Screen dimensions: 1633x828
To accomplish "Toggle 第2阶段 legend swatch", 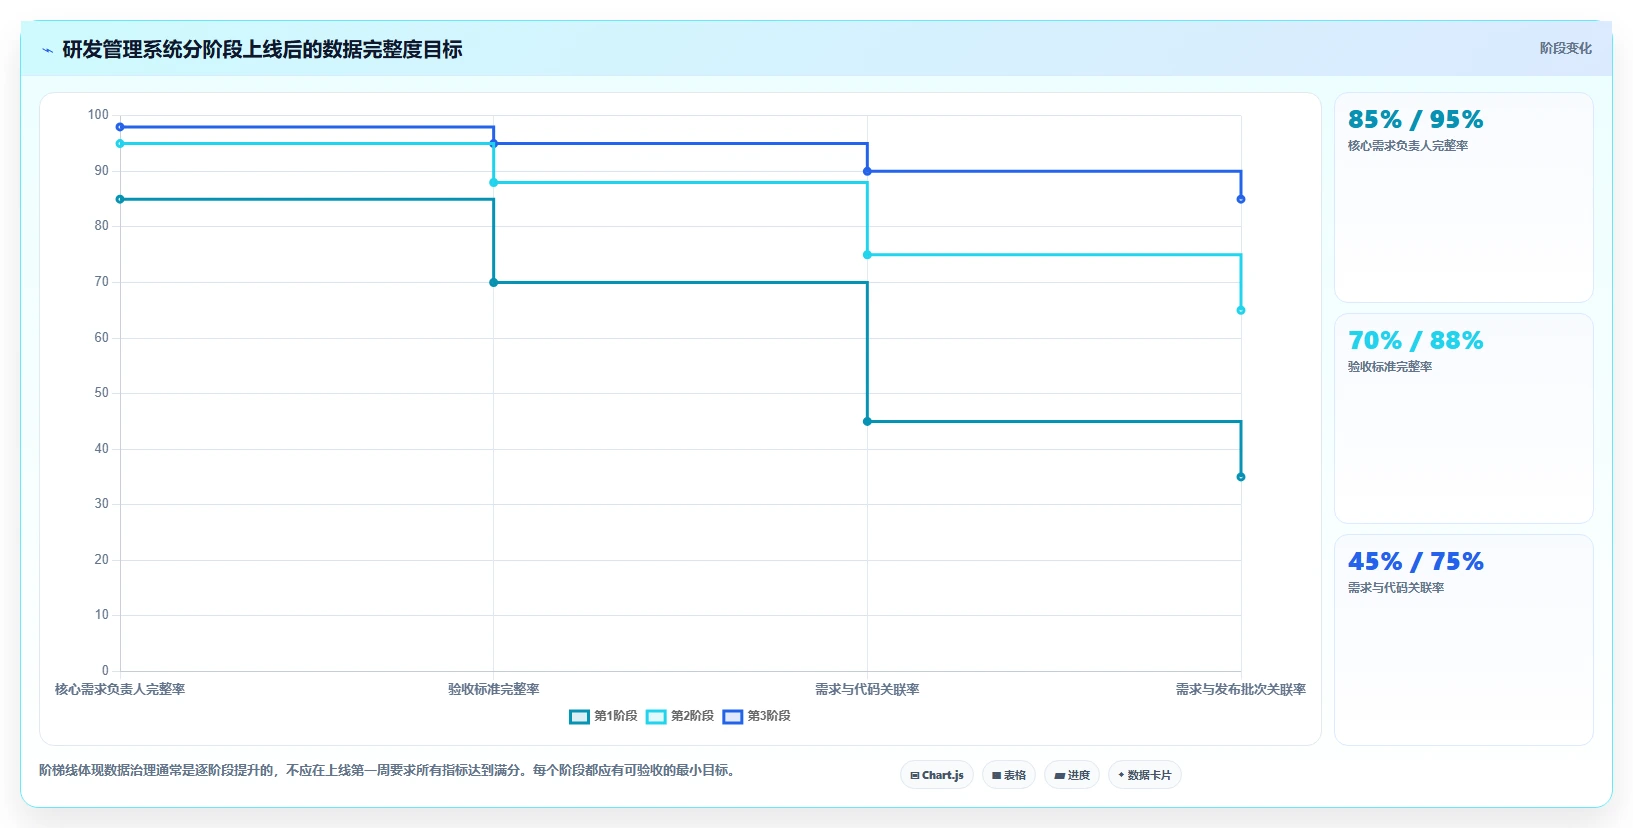I will click(656, 717).
